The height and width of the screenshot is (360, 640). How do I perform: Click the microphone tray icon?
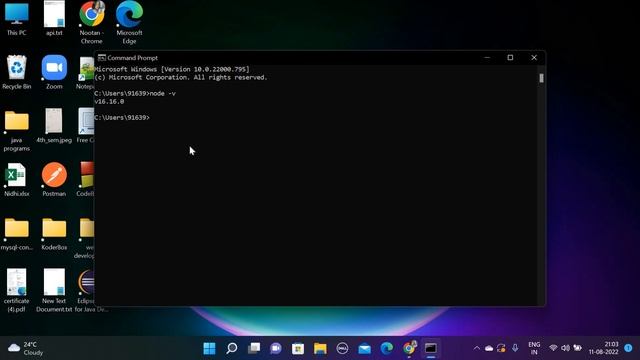point(515,348)
